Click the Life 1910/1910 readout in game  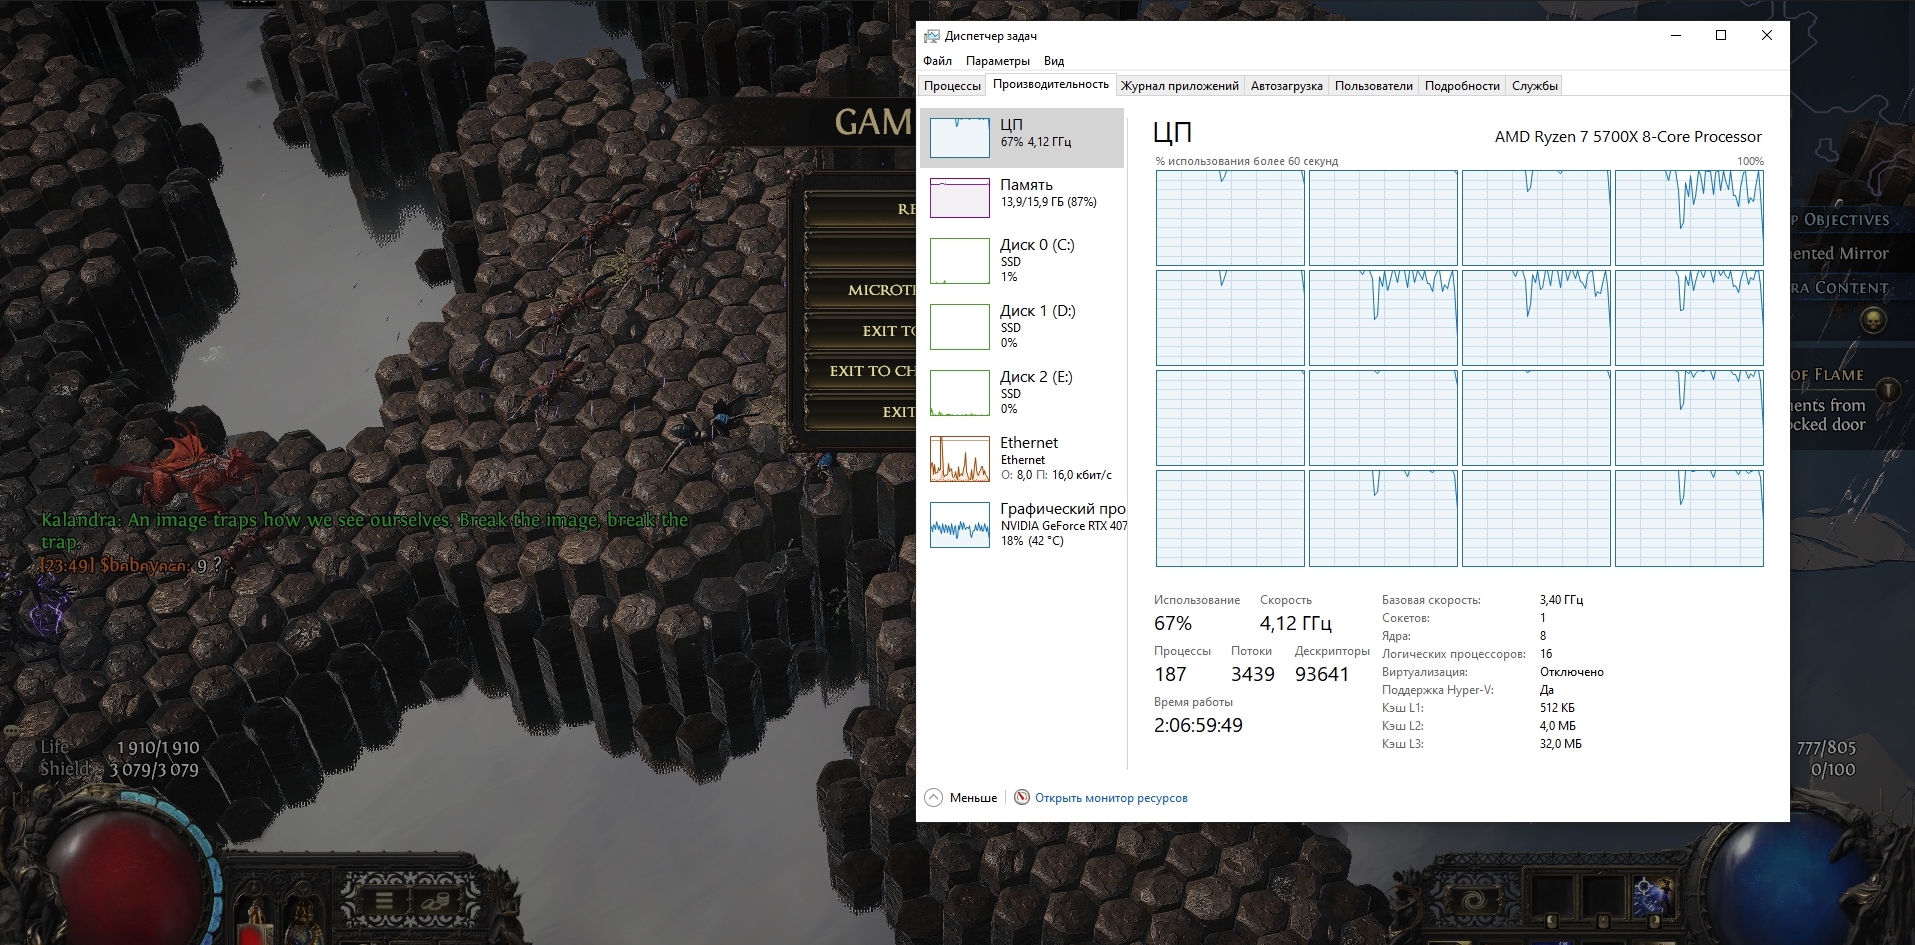coord(120,747)
